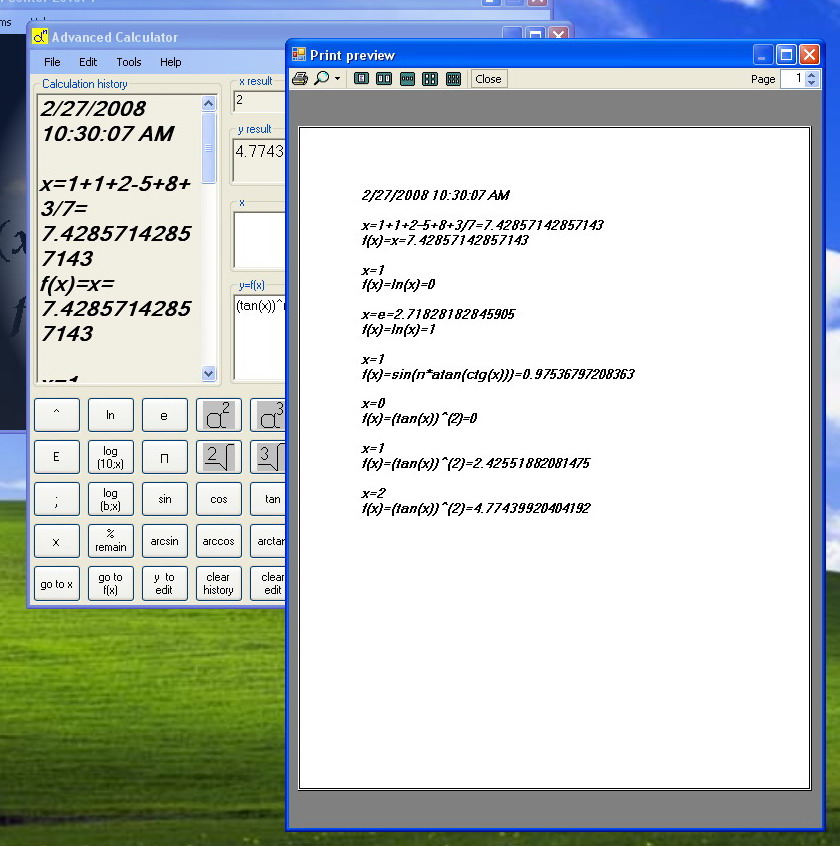Click the Print preview title bar icon
This screenshot has height=846, width=840.
click(298, 54)
